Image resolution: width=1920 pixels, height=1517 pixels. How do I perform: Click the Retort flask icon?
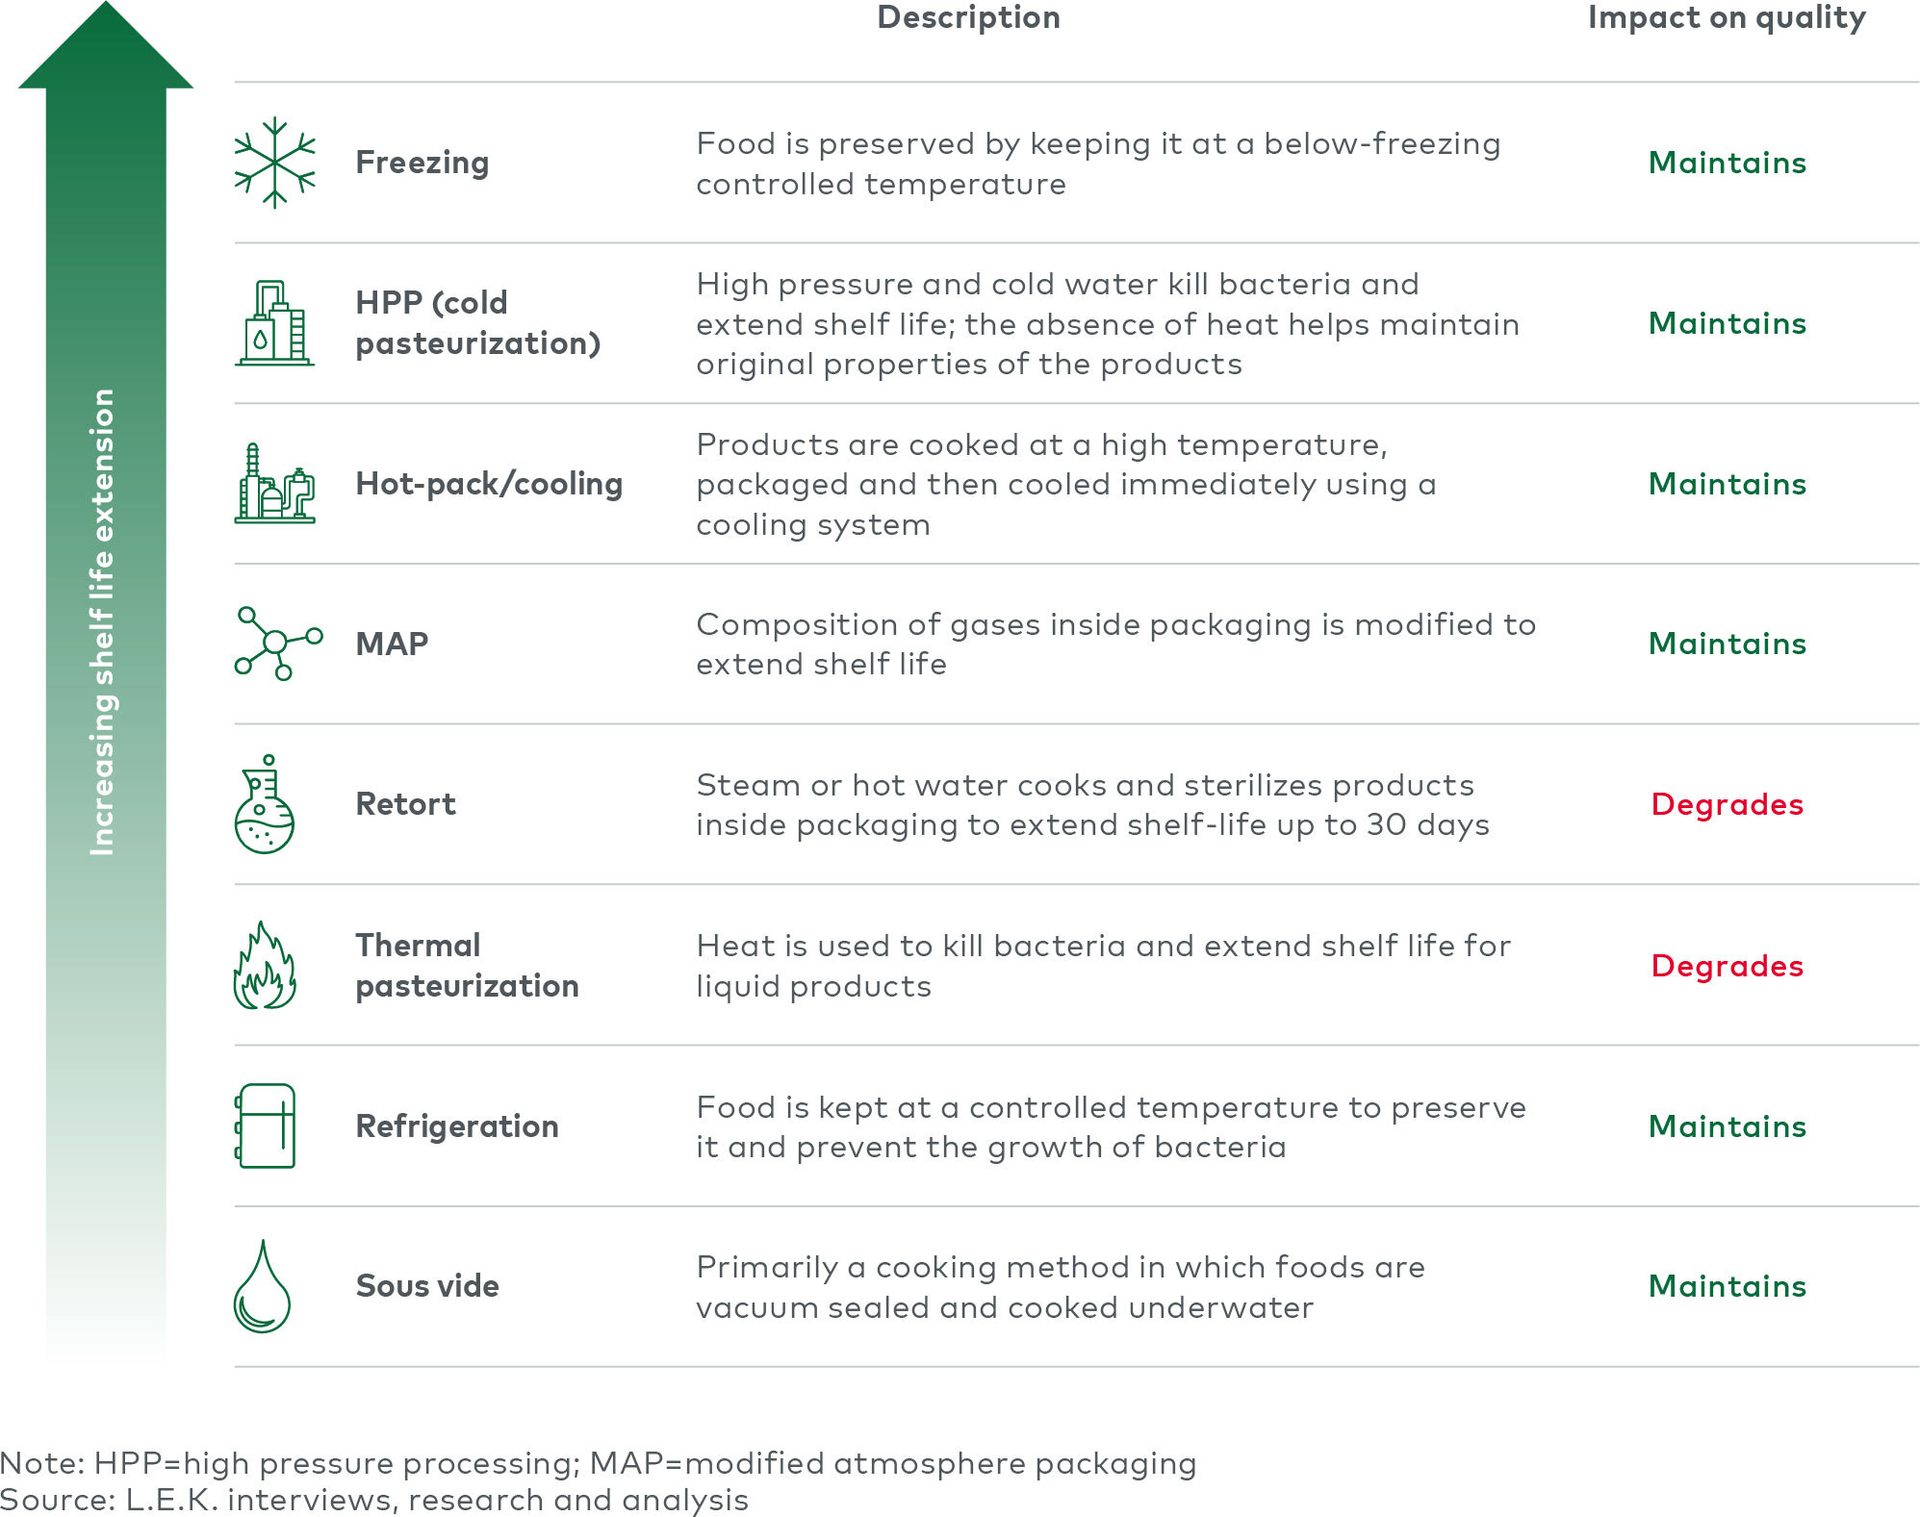pos(265,804)
